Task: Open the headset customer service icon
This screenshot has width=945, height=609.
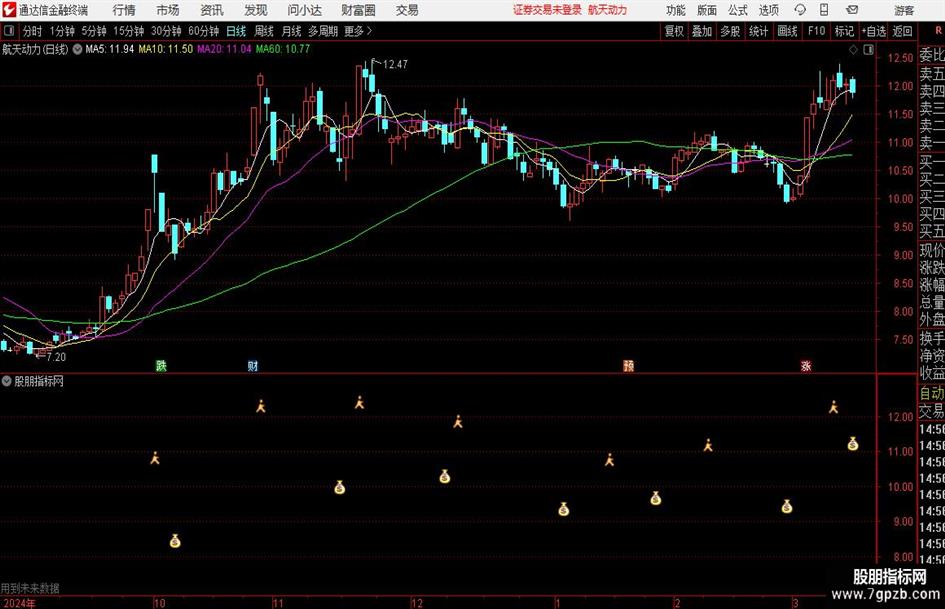Action: click(x=800, y=10)
